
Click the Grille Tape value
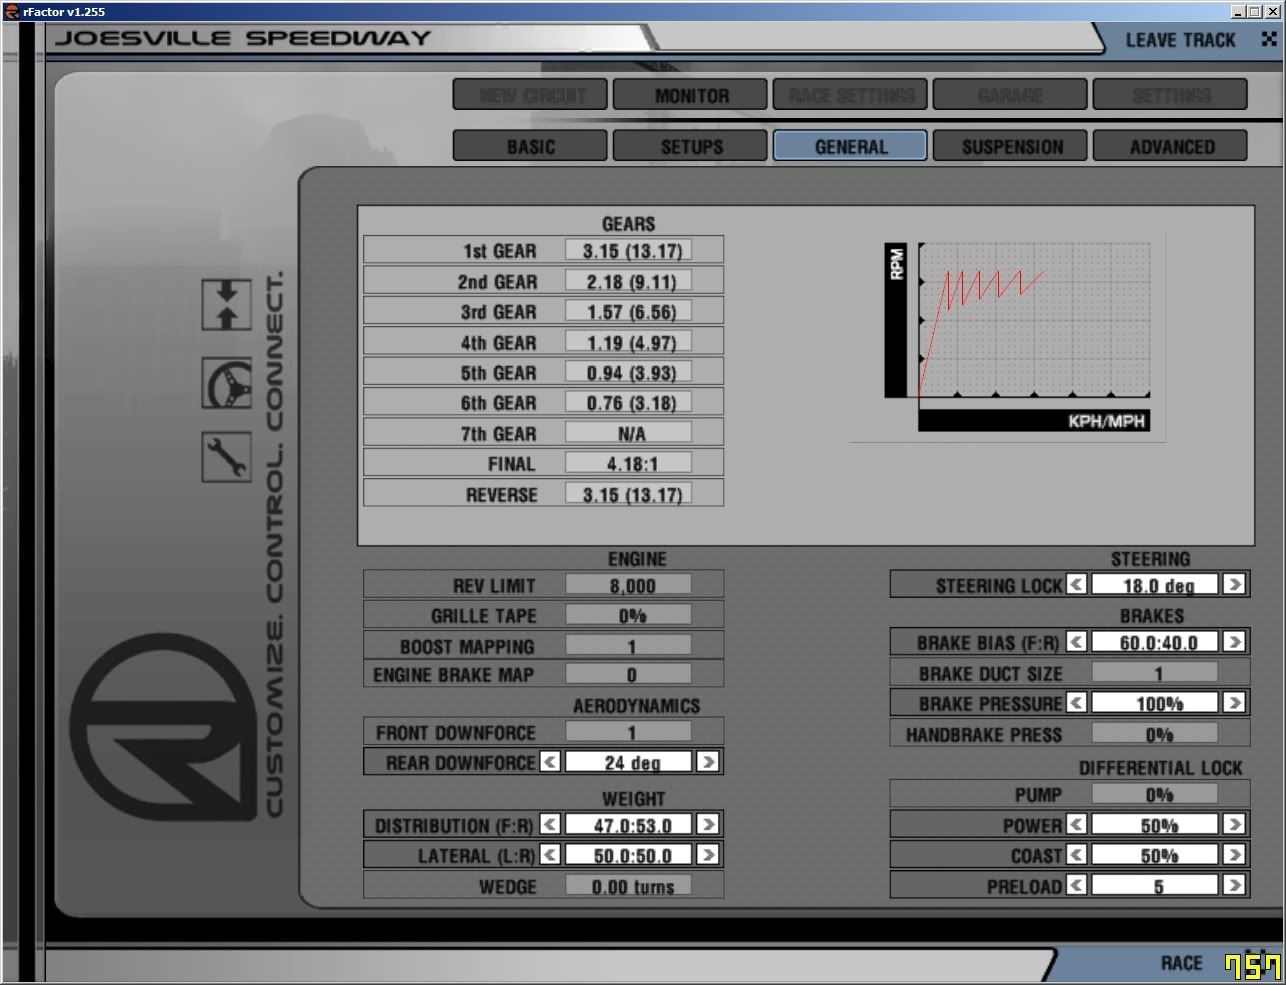(x=629, y=615)
